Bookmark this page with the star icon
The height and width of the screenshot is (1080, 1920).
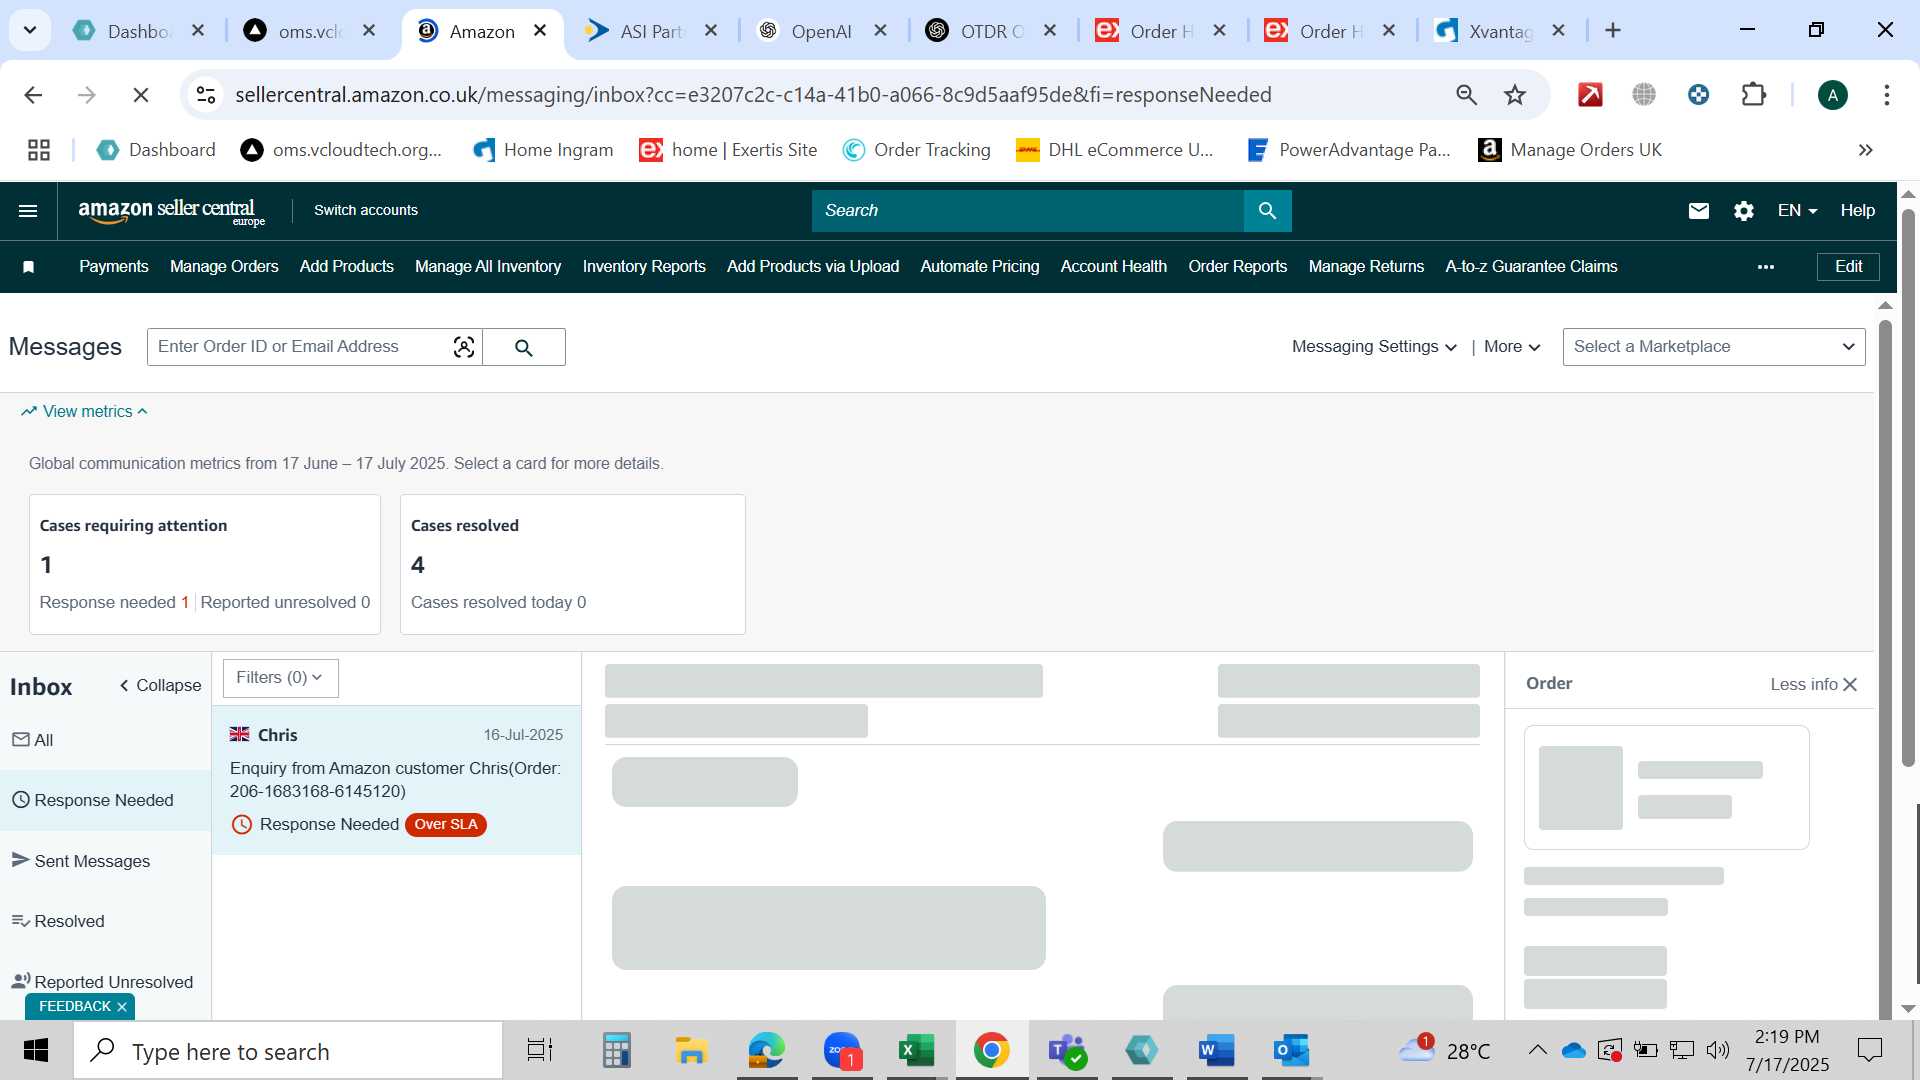point(1515,95)
